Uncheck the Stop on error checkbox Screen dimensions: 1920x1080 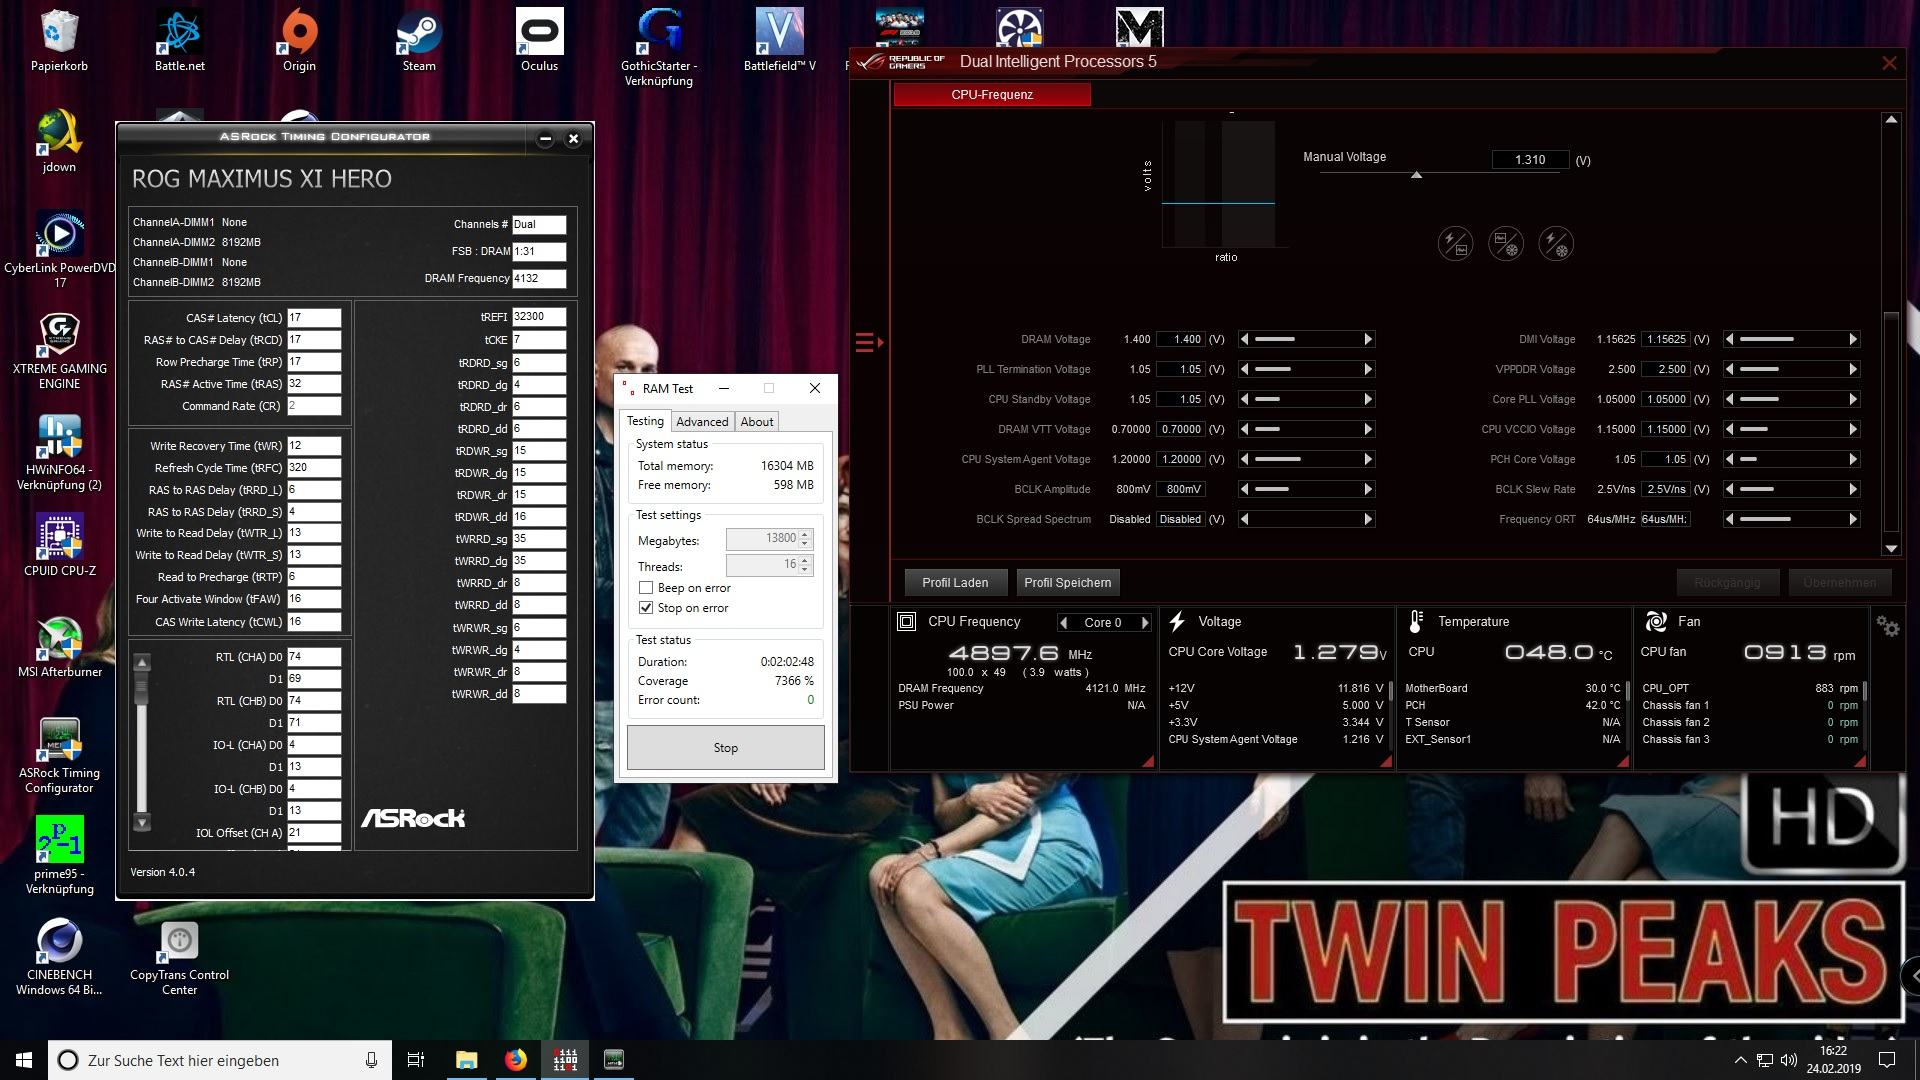click(x=646, y=608)
